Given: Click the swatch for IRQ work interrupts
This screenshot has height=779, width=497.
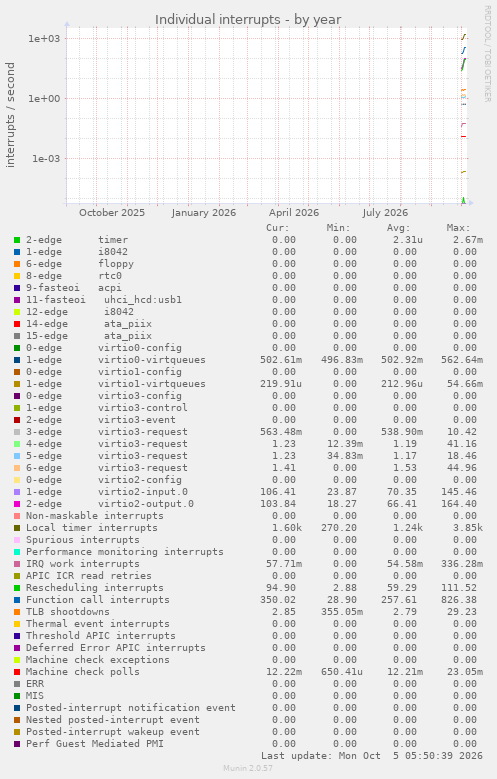Looking at the screenshot, I should [x=17, y=564].
